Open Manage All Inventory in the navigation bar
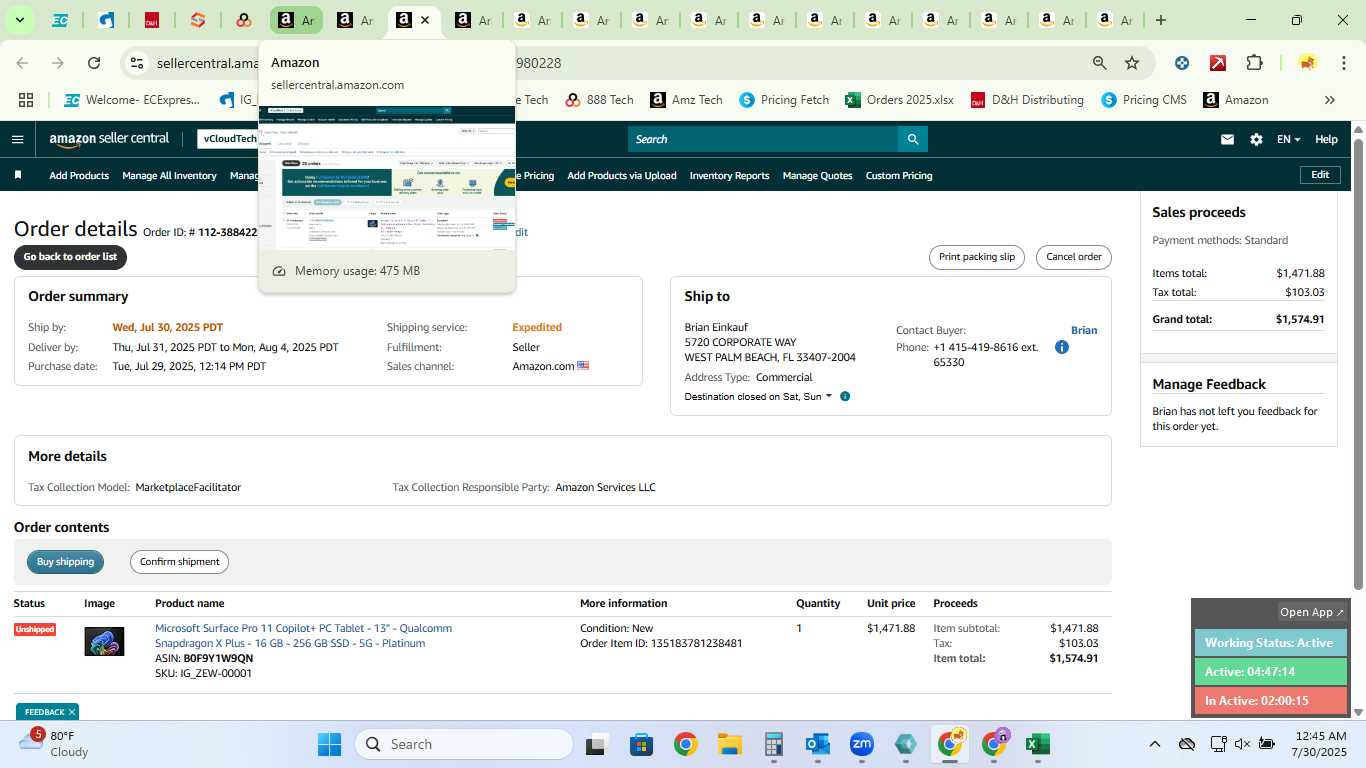This screenshot has width=1366, height=768. (169, 175)
